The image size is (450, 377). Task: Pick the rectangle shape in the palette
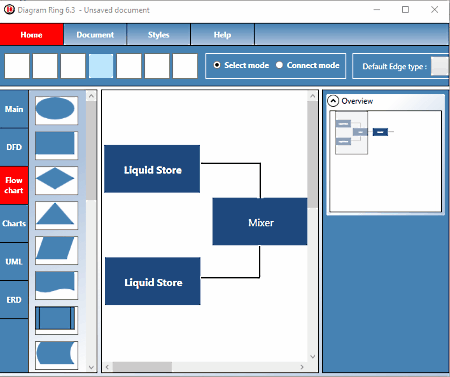pyautogui.click(x=56, y=145)
